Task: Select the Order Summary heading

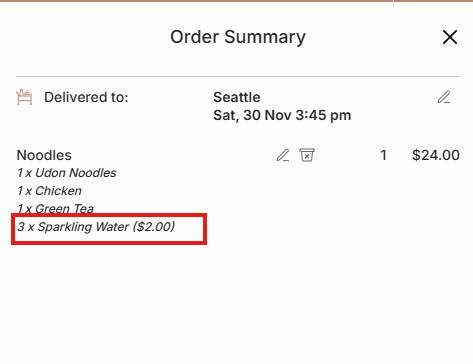Action: (x=238, y=37)
